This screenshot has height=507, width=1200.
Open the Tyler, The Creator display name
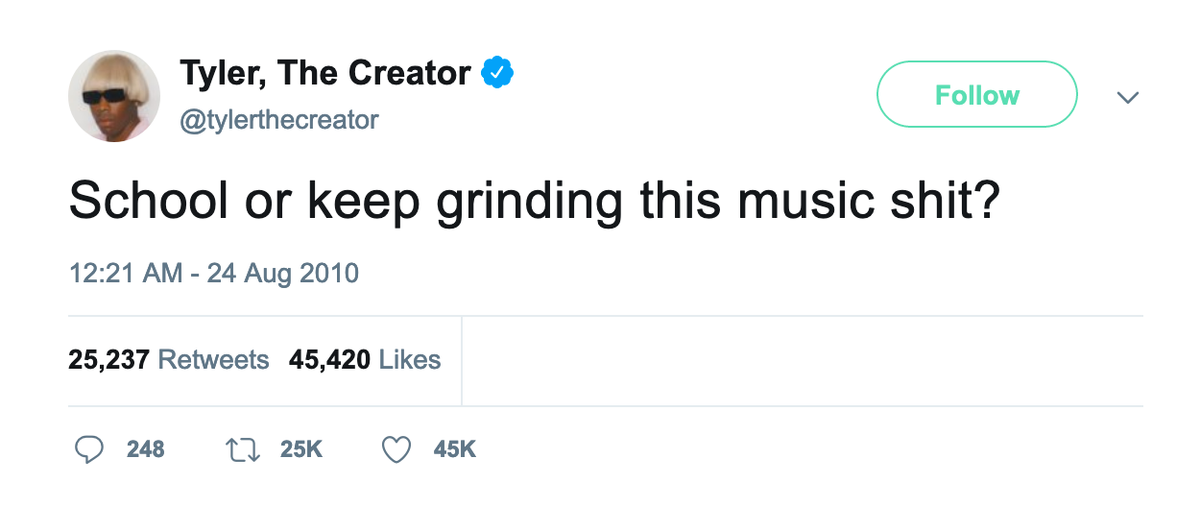click(x=325, y=73)
